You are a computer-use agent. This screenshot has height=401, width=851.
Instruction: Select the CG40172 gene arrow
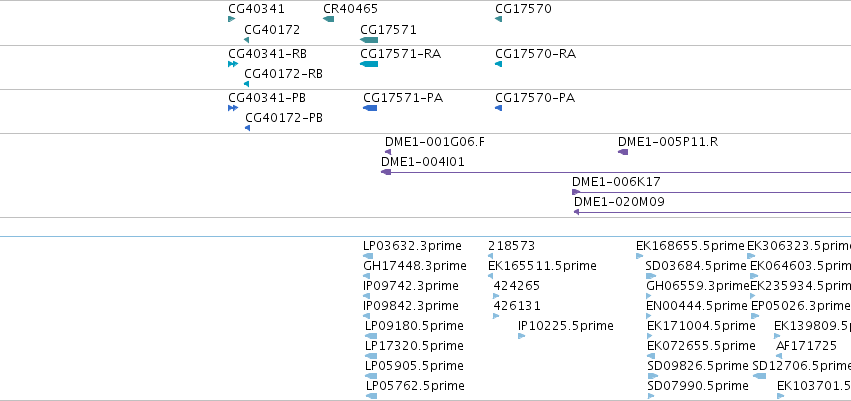(247, 40)
